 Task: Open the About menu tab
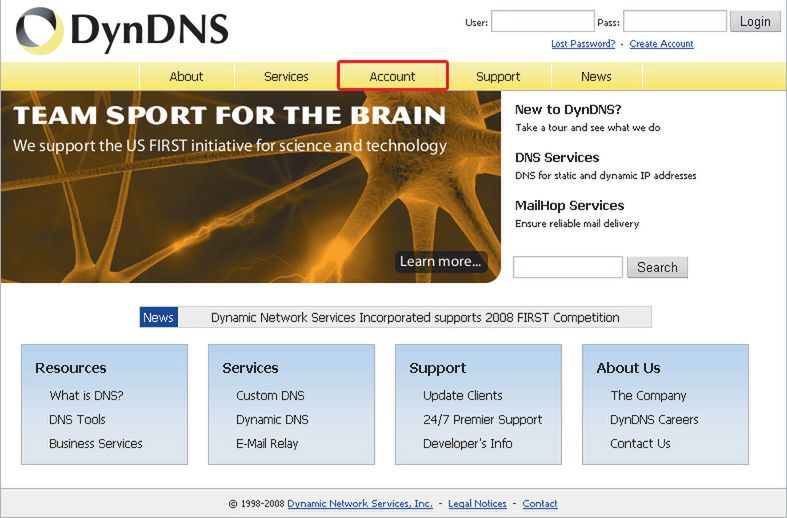[186, 76]
